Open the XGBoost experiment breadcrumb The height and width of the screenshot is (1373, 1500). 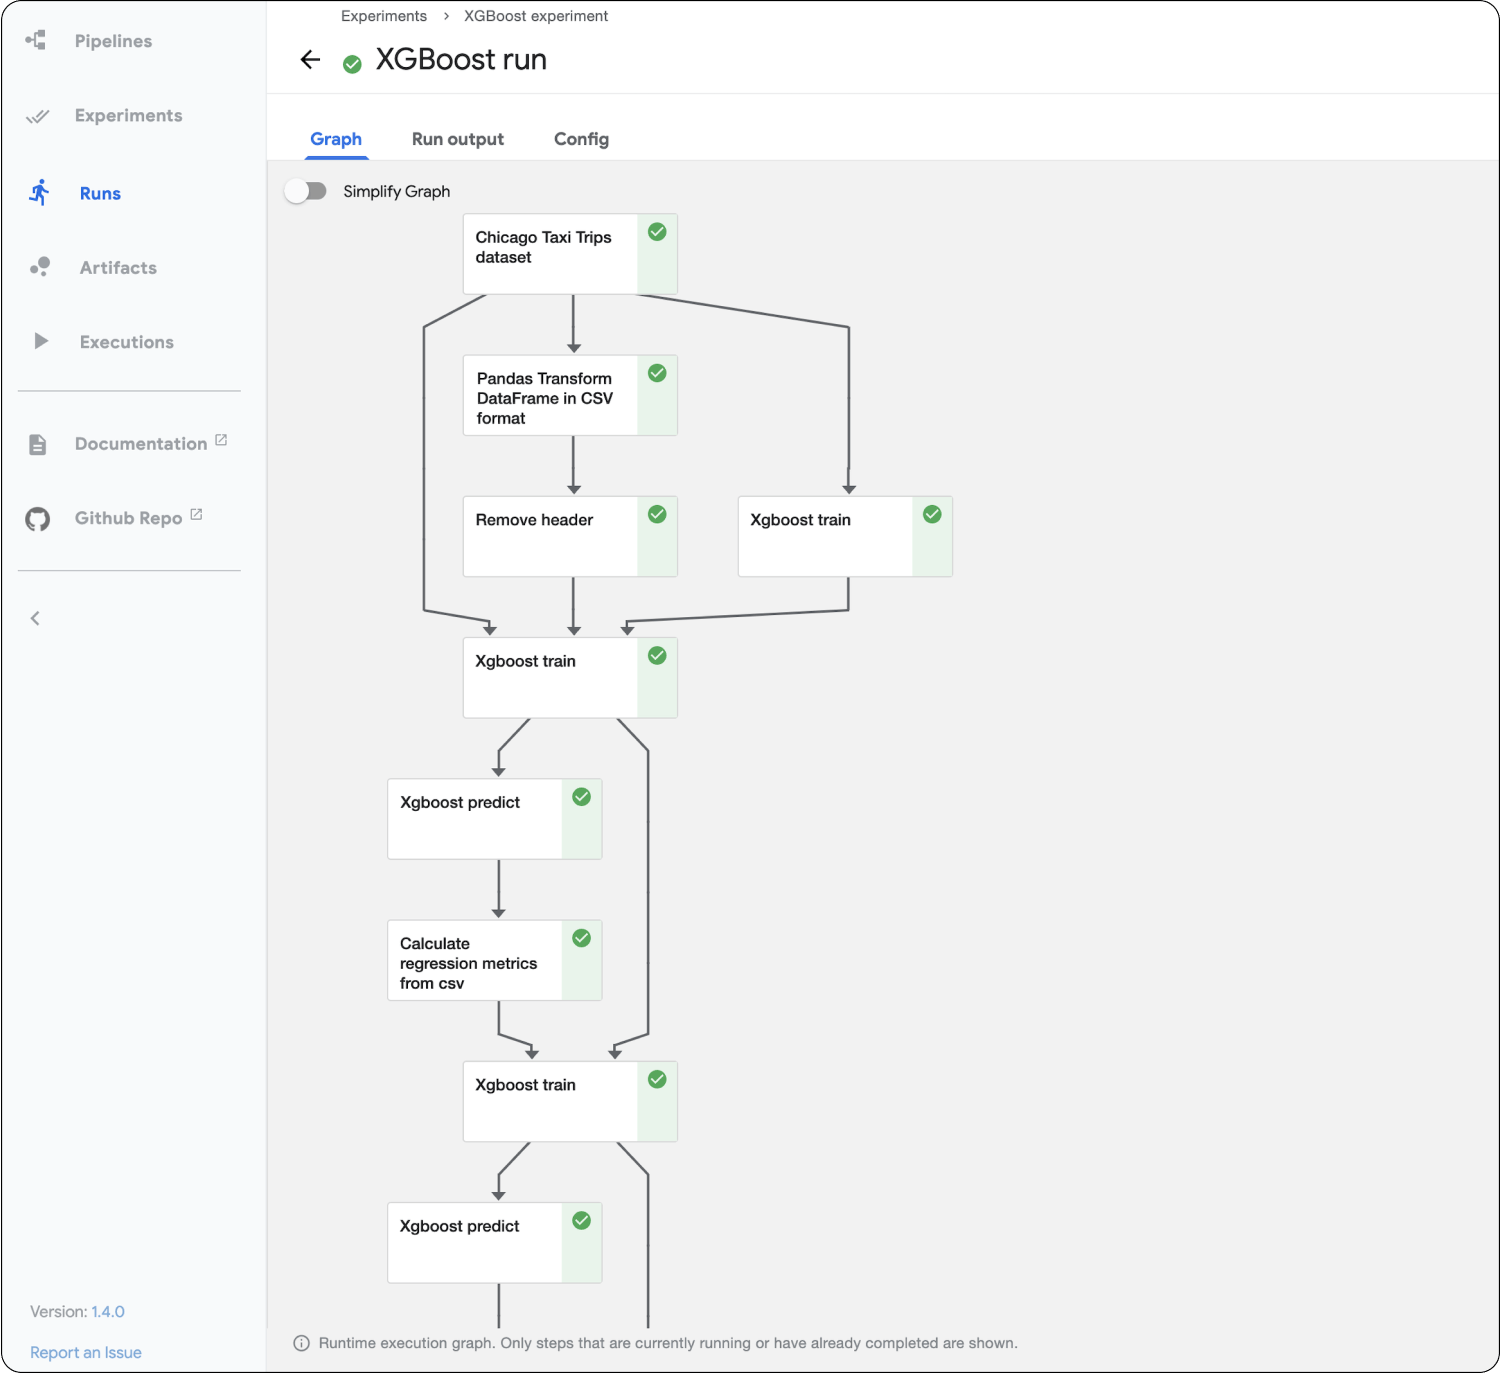(536, 15)
